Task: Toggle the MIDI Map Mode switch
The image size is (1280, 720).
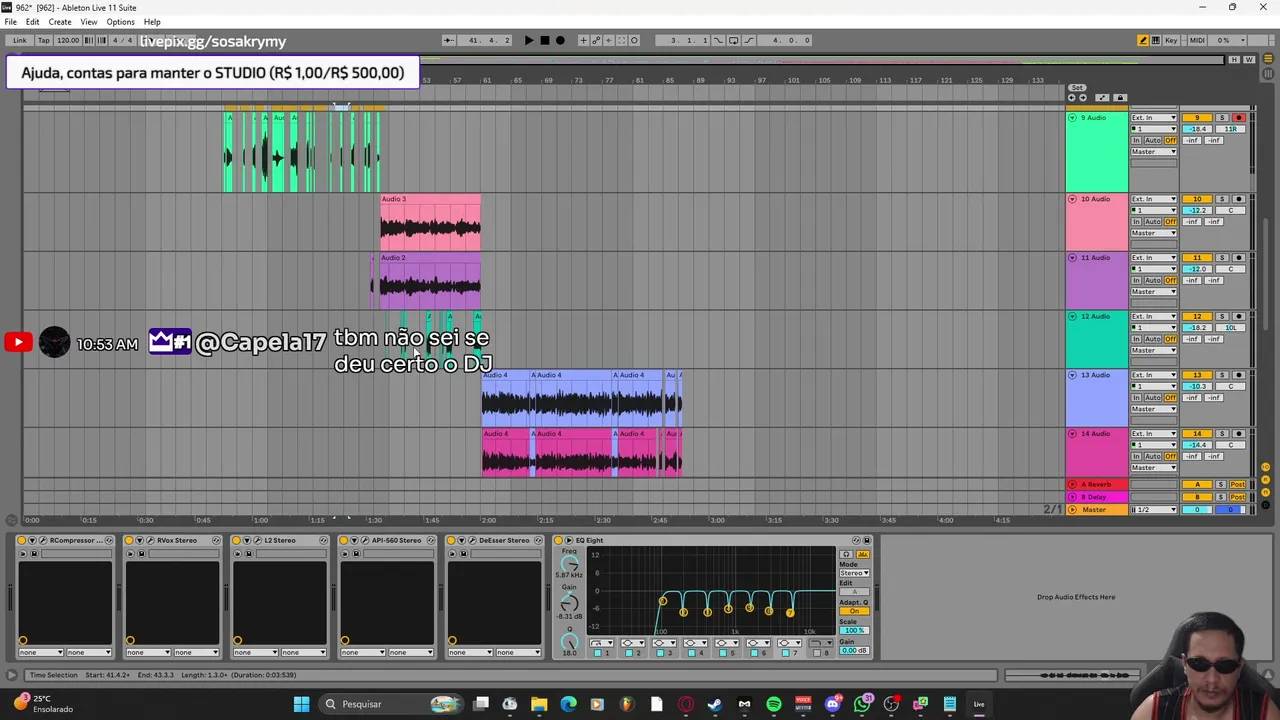Action: (x=1197, y=40)
